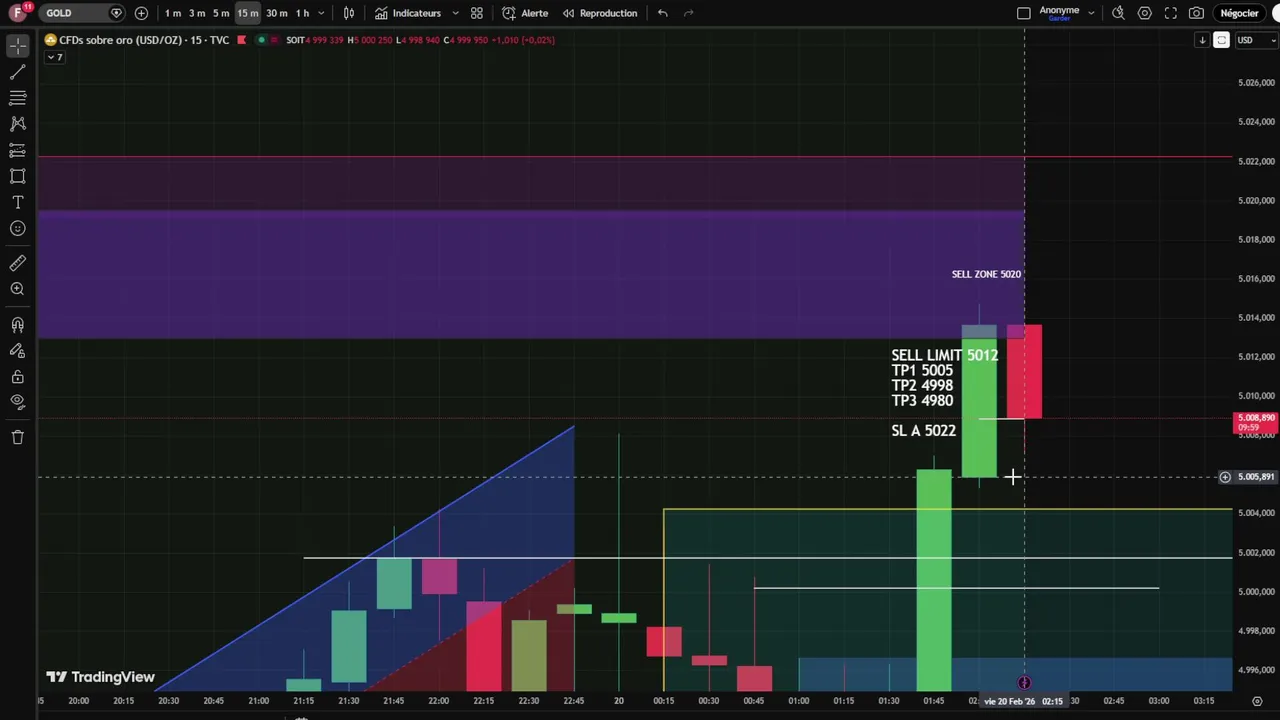Select the SELL LIMIT 5012 text annotation

click(x=944, y=355)
